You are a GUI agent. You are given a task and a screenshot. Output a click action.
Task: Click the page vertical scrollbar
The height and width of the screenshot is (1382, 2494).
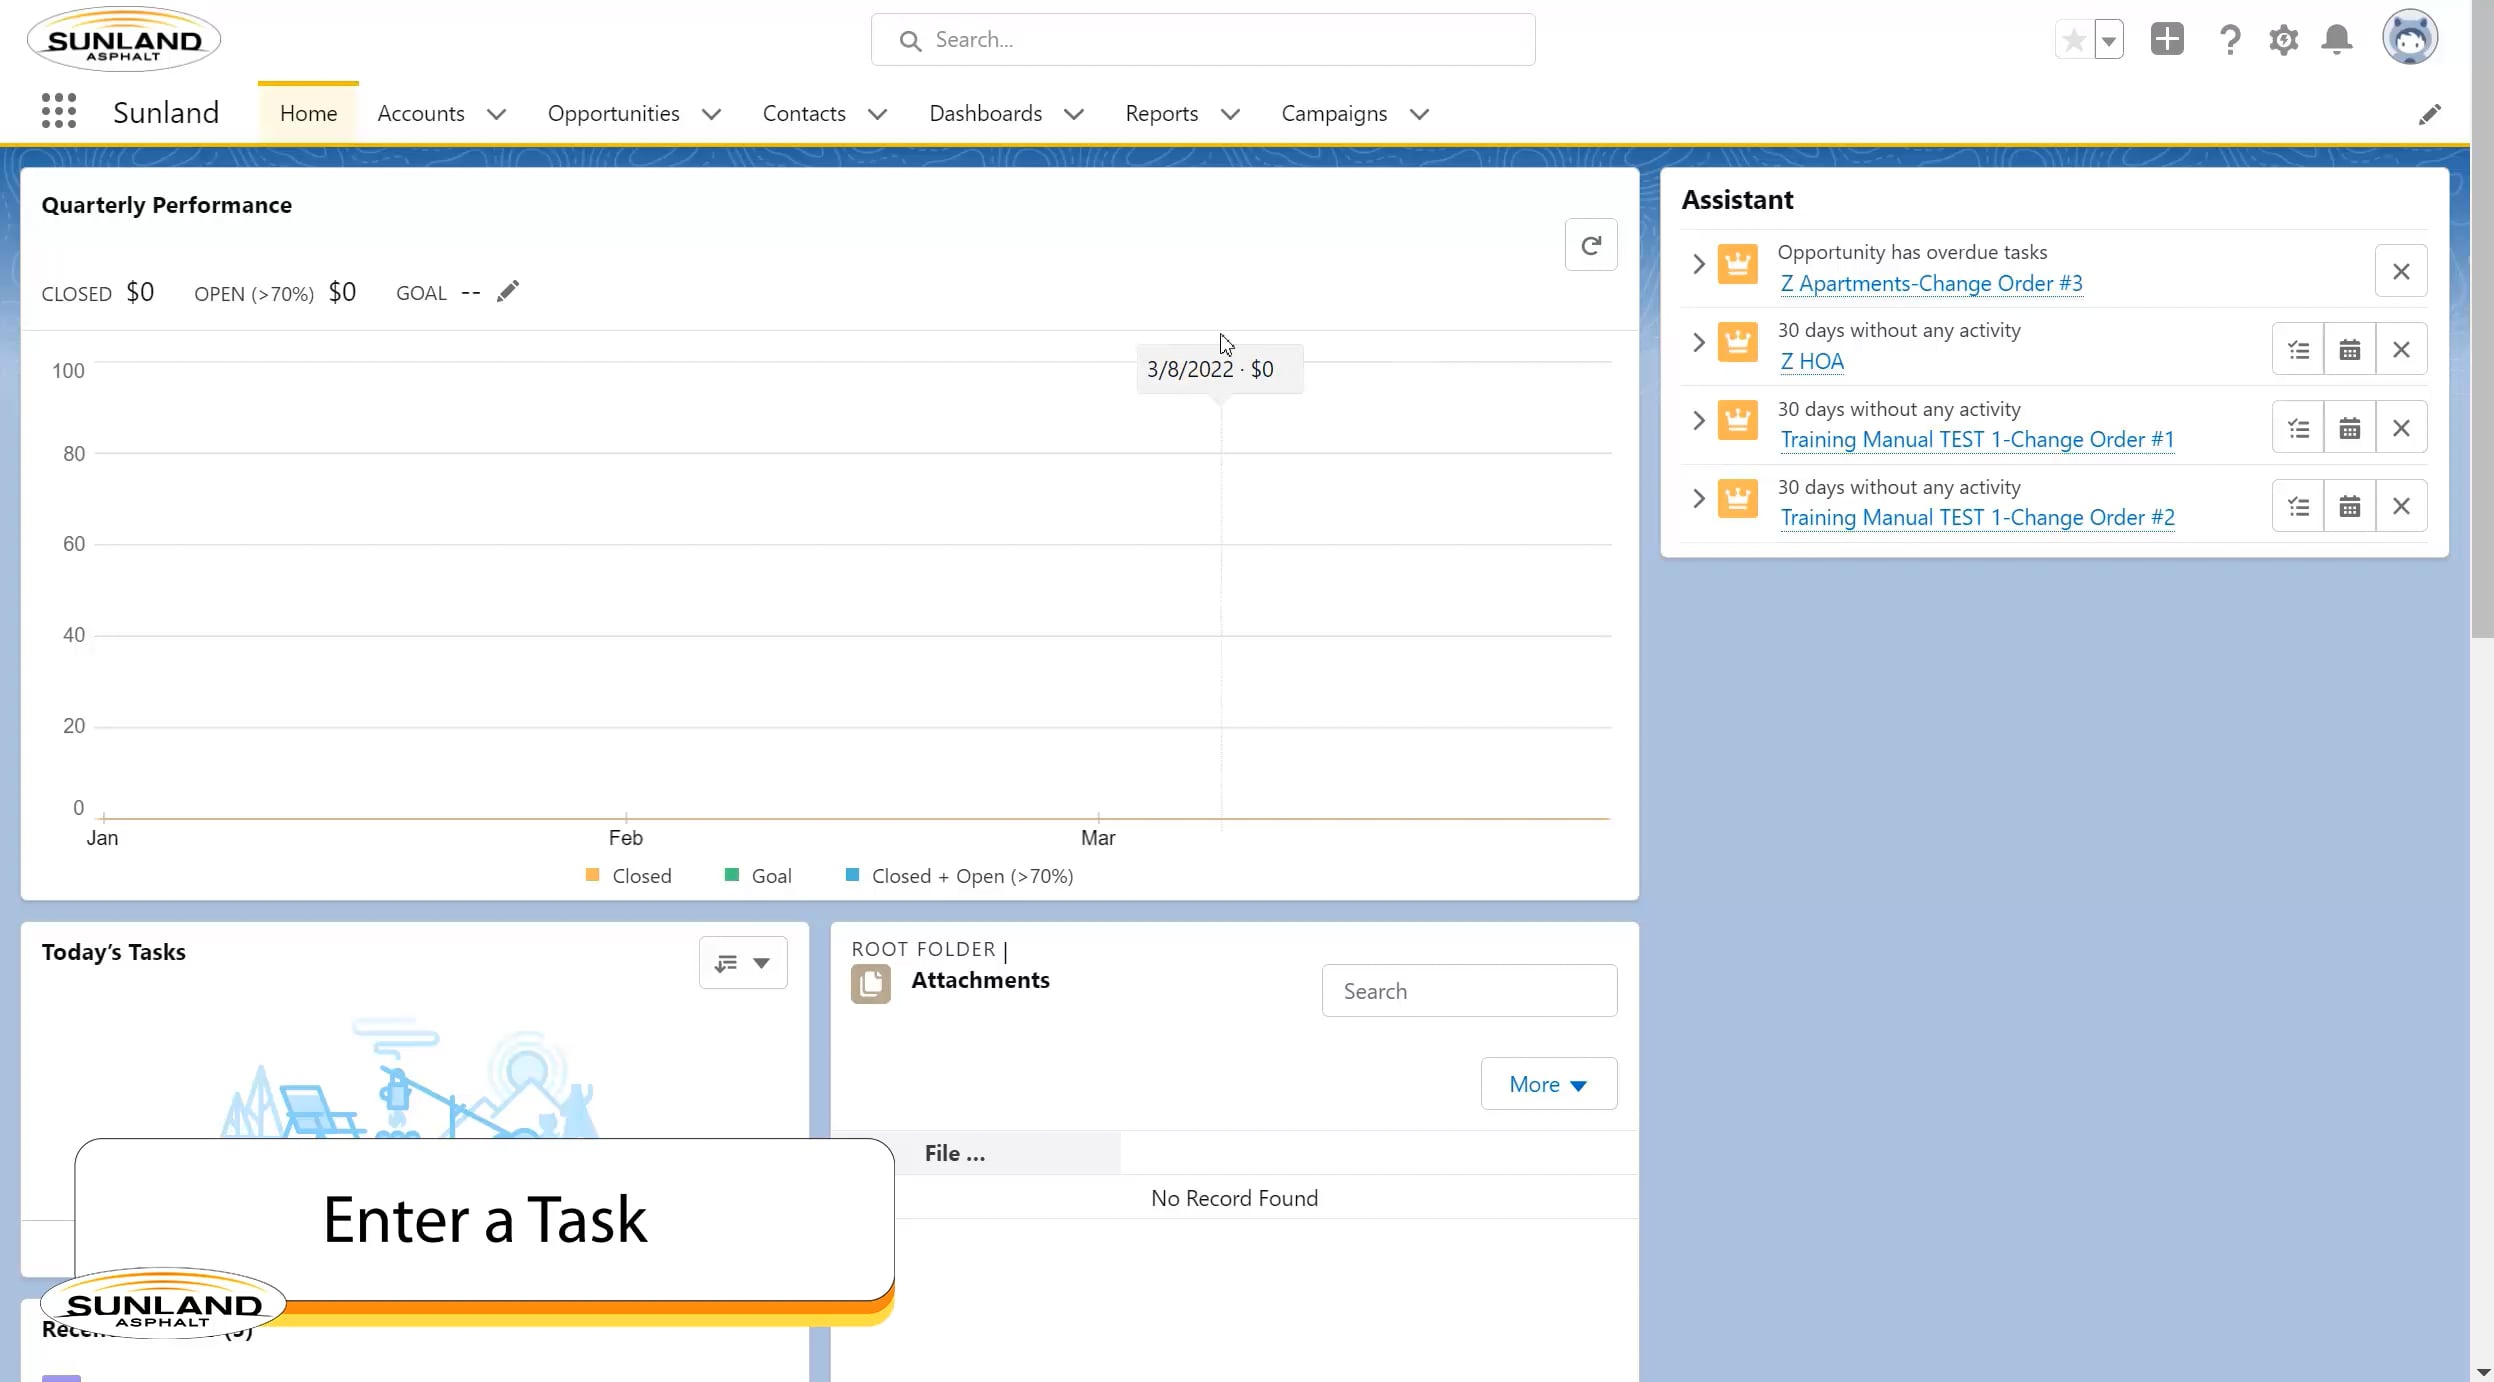(x=2482, y=320)
